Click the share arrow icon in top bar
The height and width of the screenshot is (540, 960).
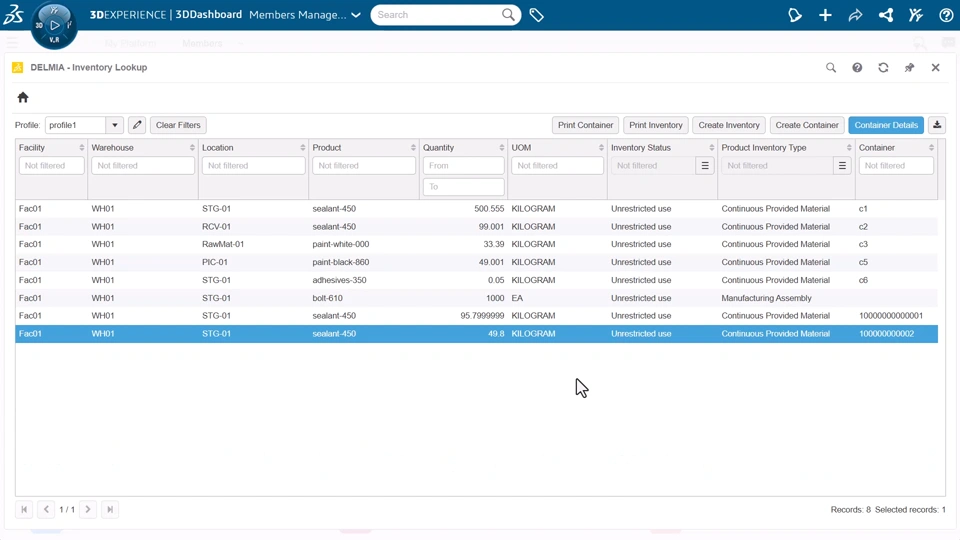855,15
